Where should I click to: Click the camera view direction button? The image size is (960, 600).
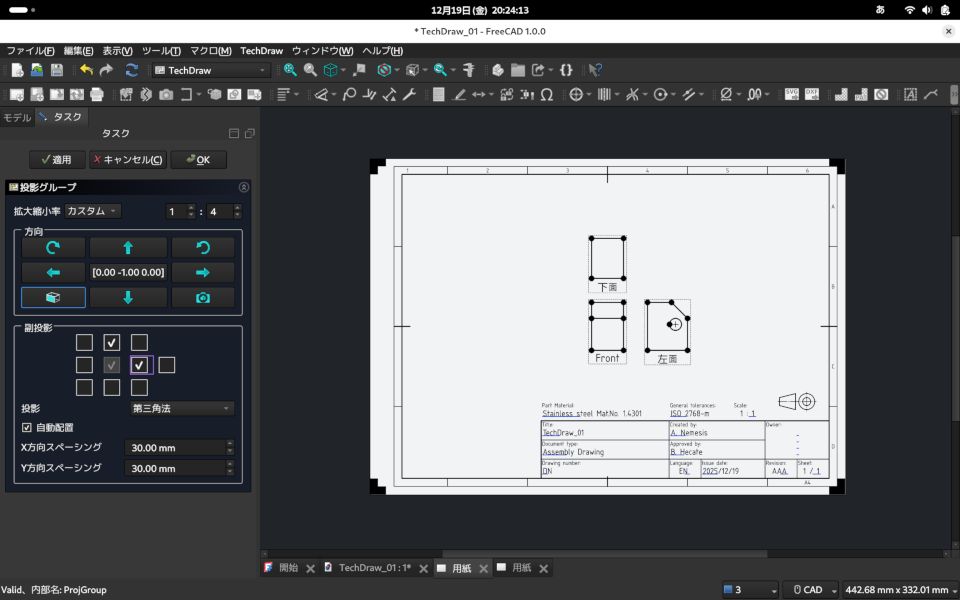click(x=203, y=298)
